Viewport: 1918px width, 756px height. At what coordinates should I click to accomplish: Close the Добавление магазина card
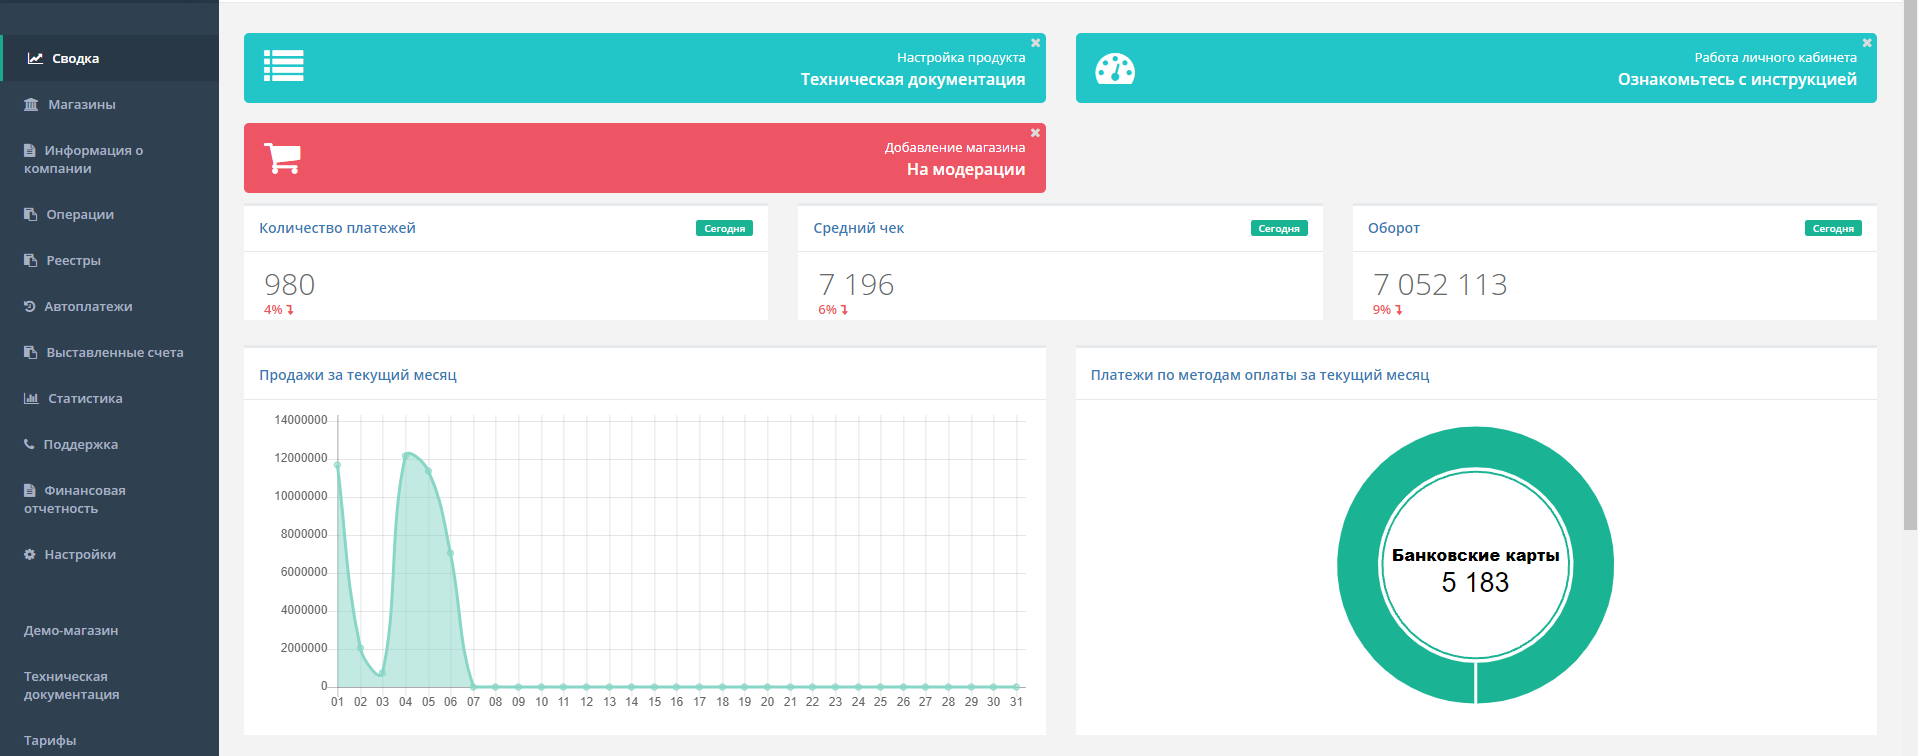1036,133
